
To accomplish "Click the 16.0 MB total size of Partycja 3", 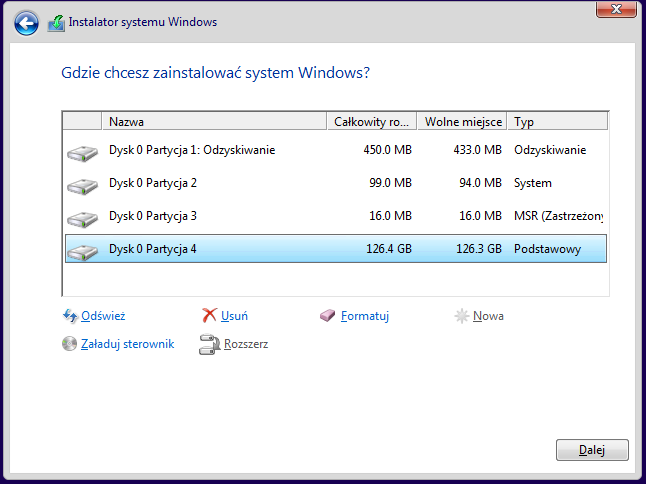I will [390, 216].
